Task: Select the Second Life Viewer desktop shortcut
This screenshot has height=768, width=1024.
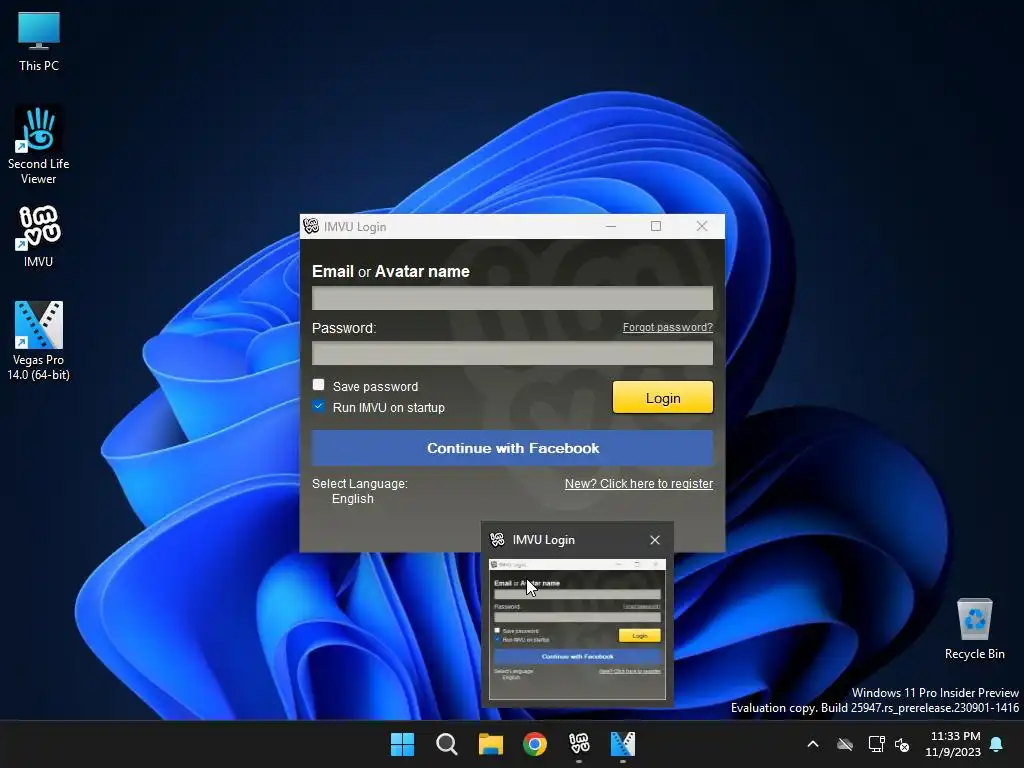Action: coord(39,146)
